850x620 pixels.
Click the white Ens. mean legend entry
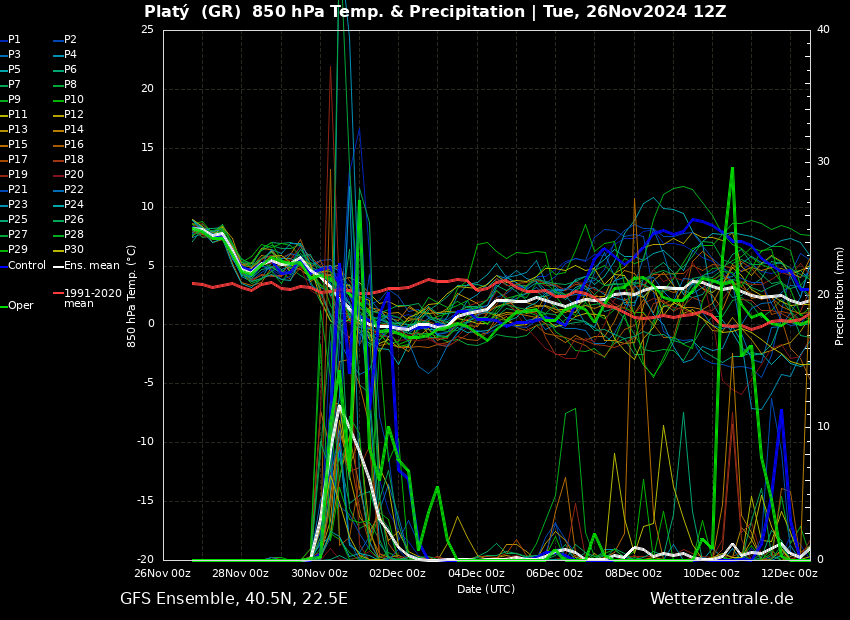91,266
